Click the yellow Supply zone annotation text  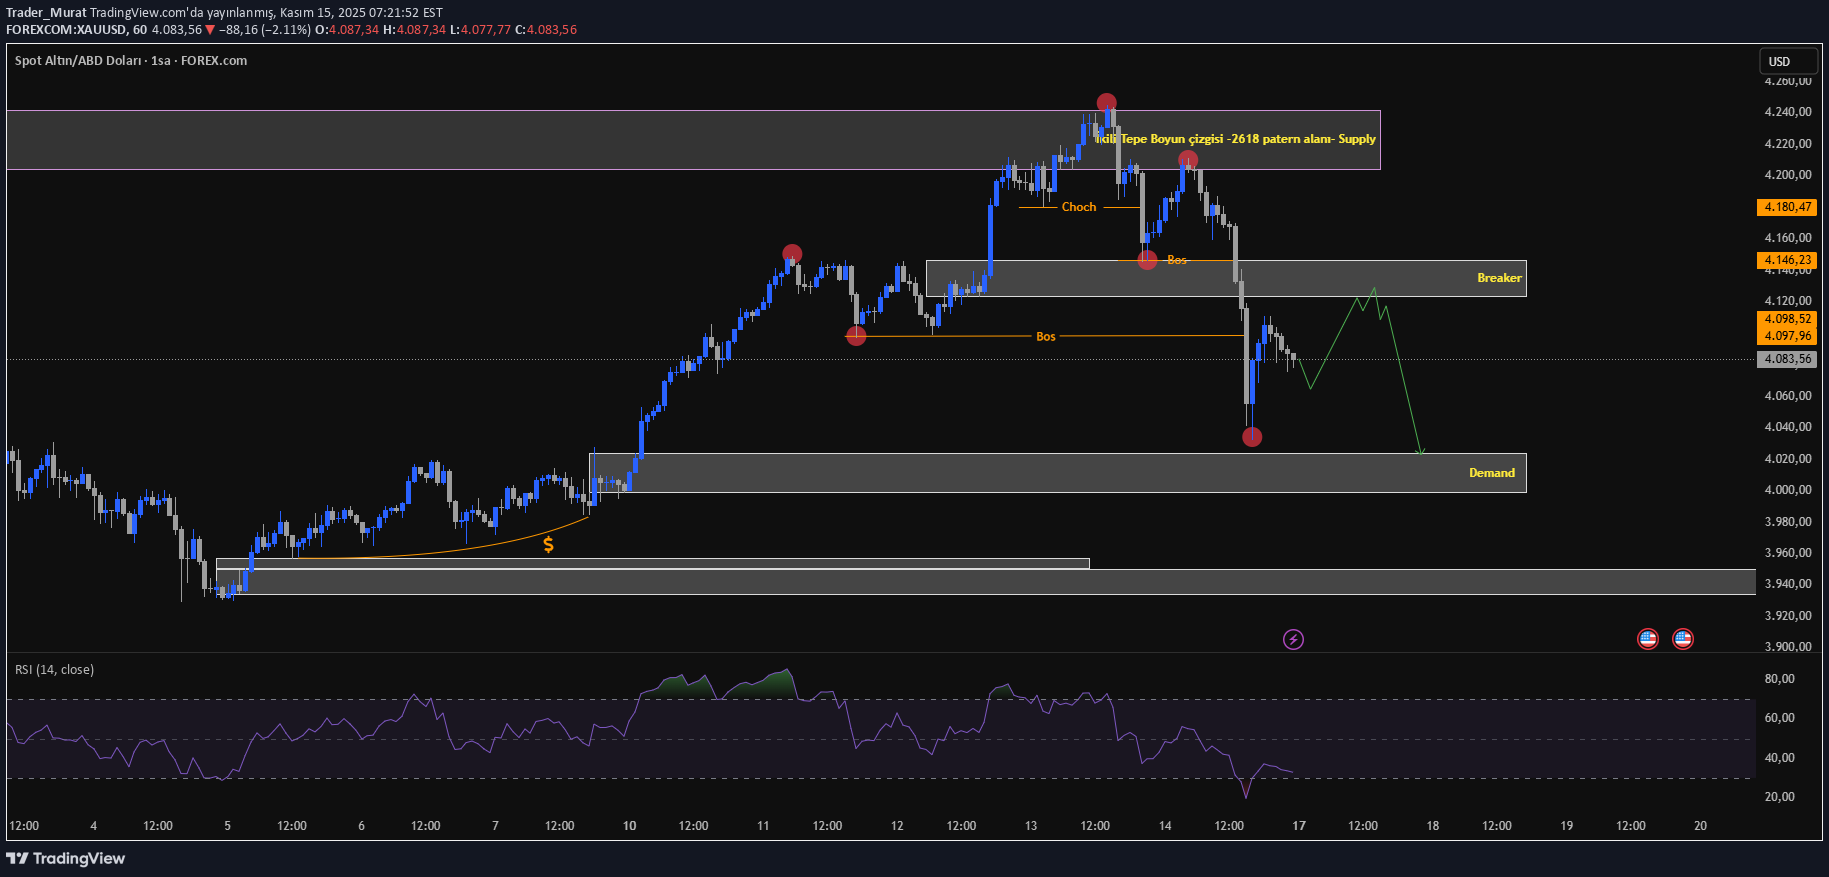pyautogui.click(x=1236, y=139)
